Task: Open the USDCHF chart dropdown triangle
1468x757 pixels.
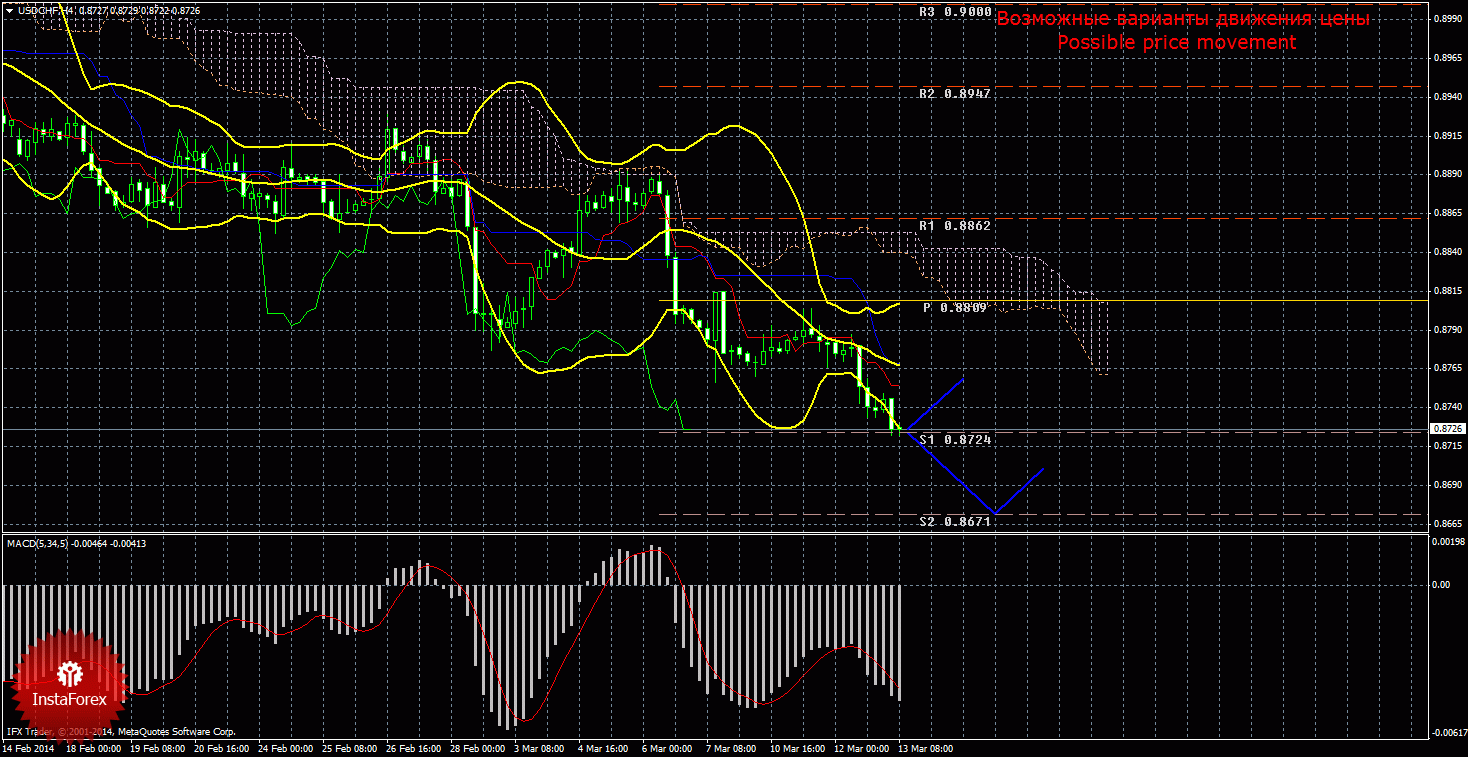Action: 9,9
